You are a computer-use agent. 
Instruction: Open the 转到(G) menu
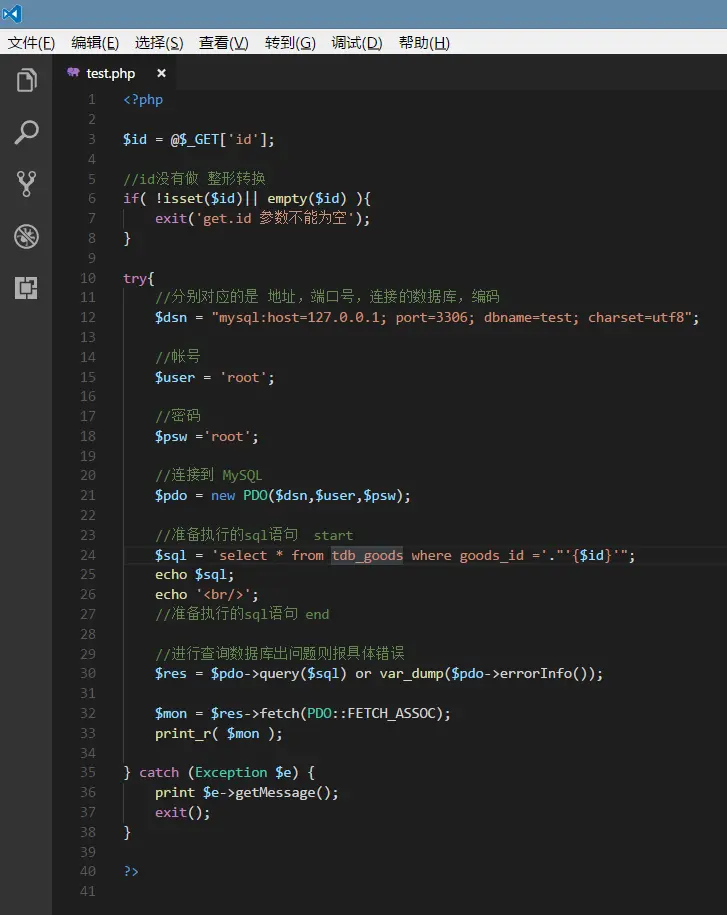pyautogui.click(x=290, y=43)
